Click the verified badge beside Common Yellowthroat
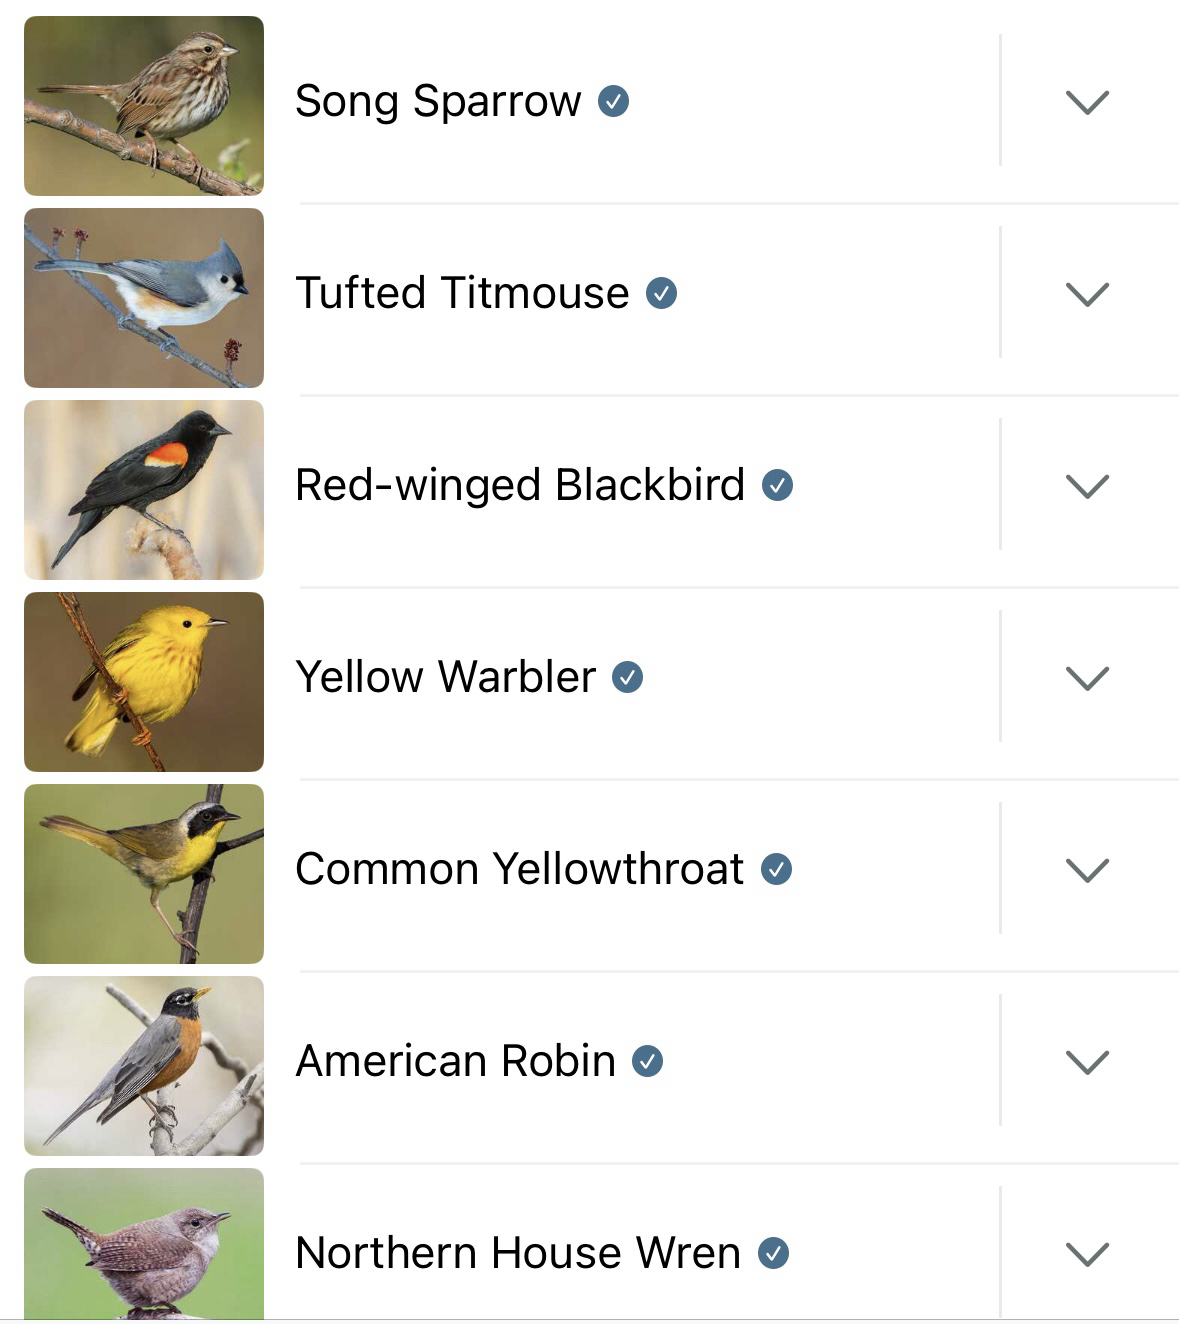 776,869
